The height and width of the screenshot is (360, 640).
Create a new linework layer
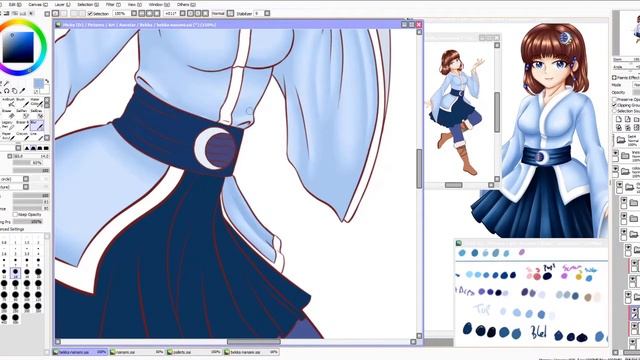pos(628,119)
